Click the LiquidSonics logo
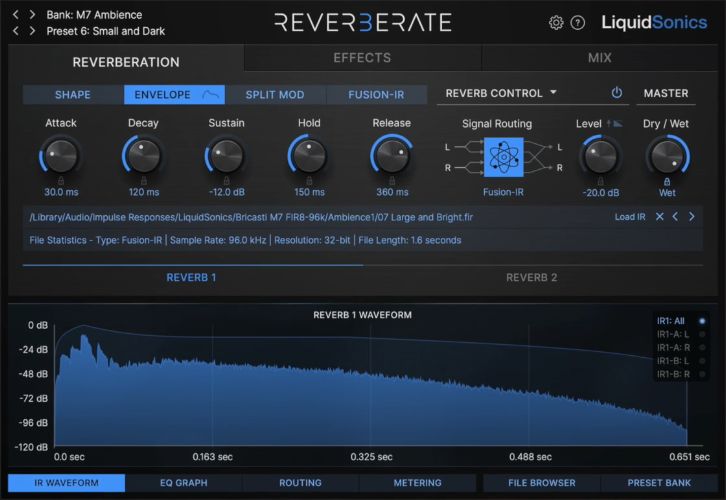Viewport: 726px width, 500px height. point(654,22)
